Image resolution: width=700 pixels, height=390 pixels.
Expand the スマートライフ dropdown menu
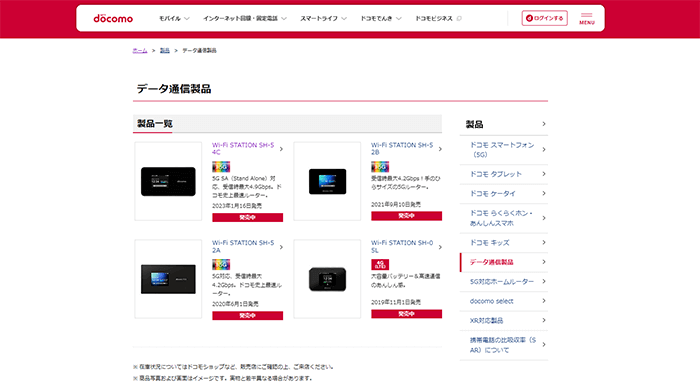(323, 18)
